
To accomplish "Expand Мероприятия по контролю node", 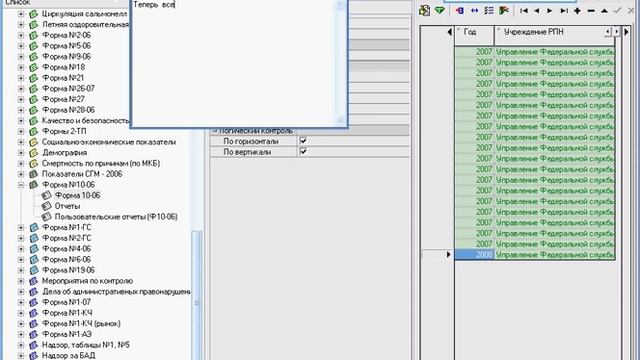I will (21, 281).
